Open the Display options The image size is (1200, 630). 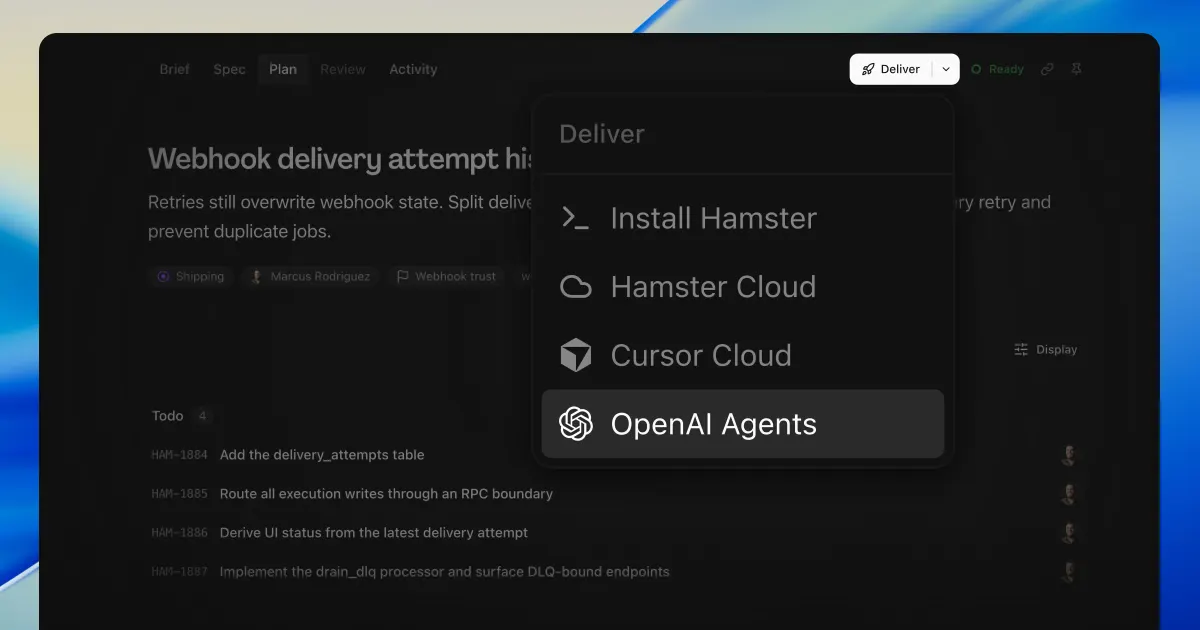click(x=1045, y=350)
